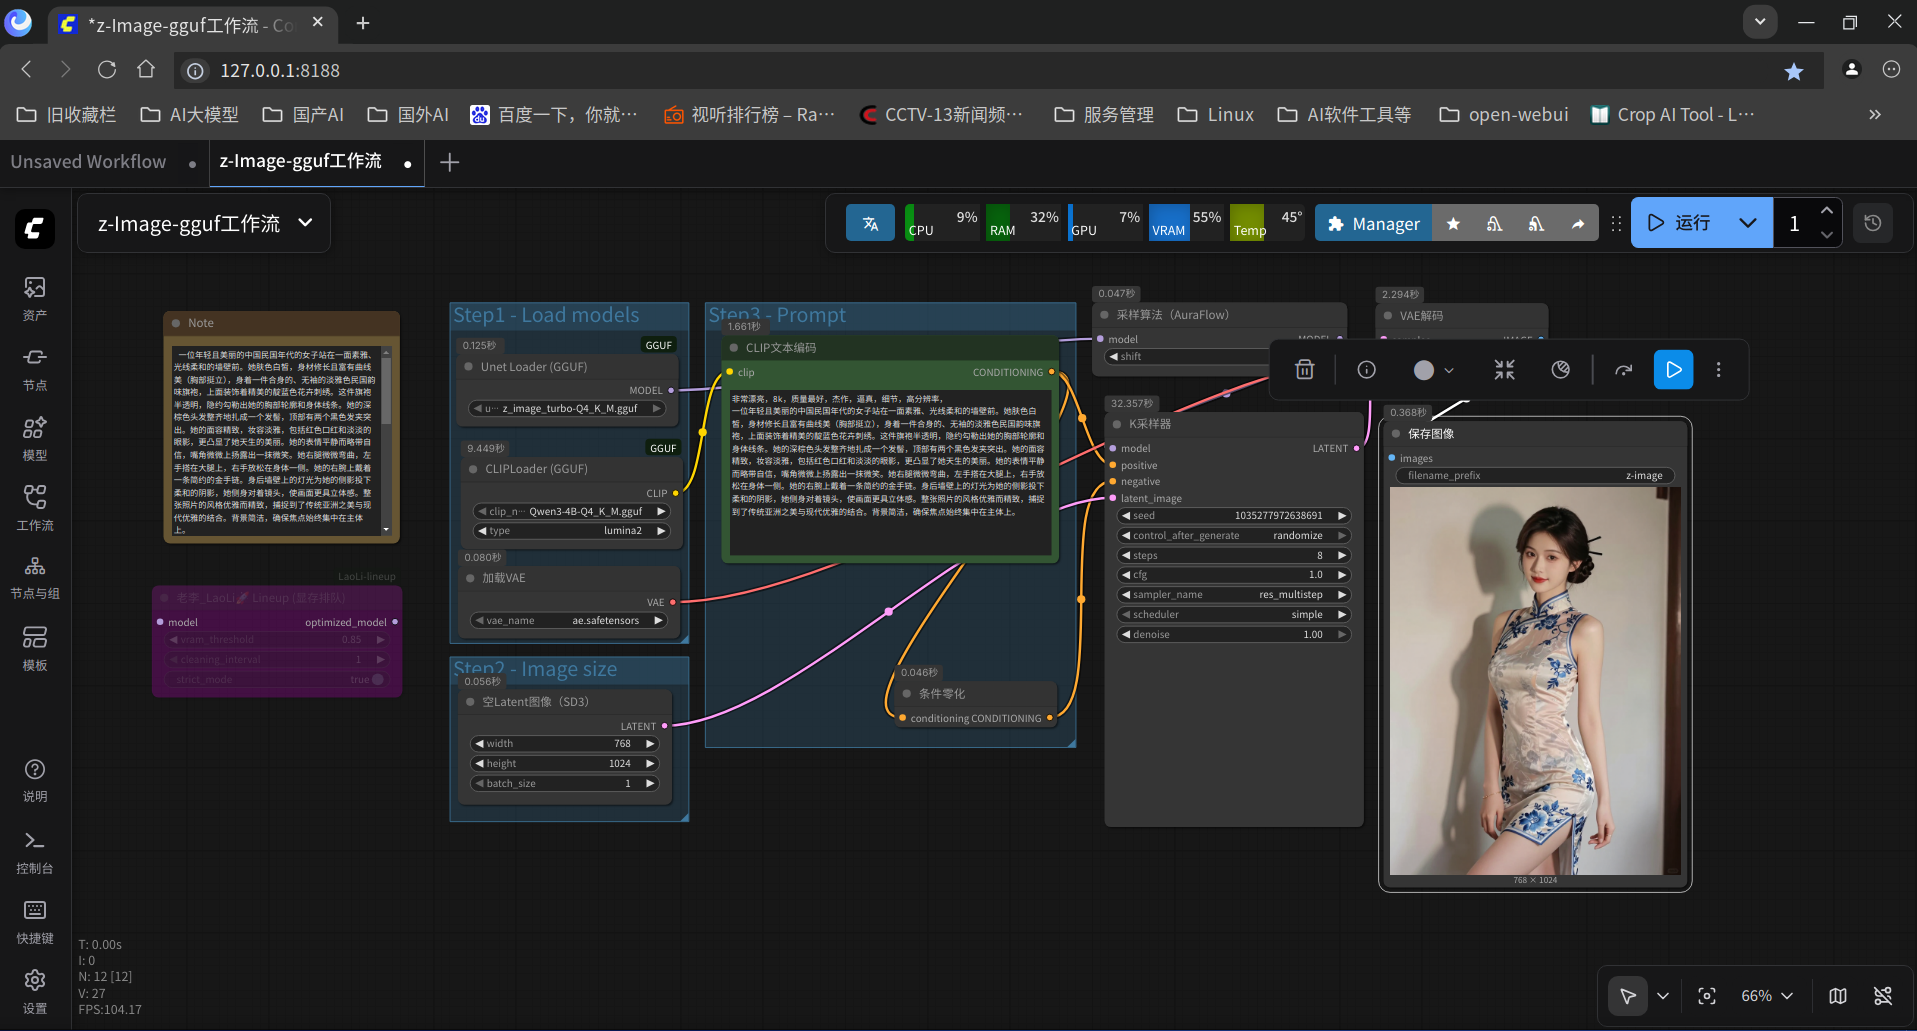
Task: Toggle link visibility icon at bottom right
Action: coord(1883,996)
